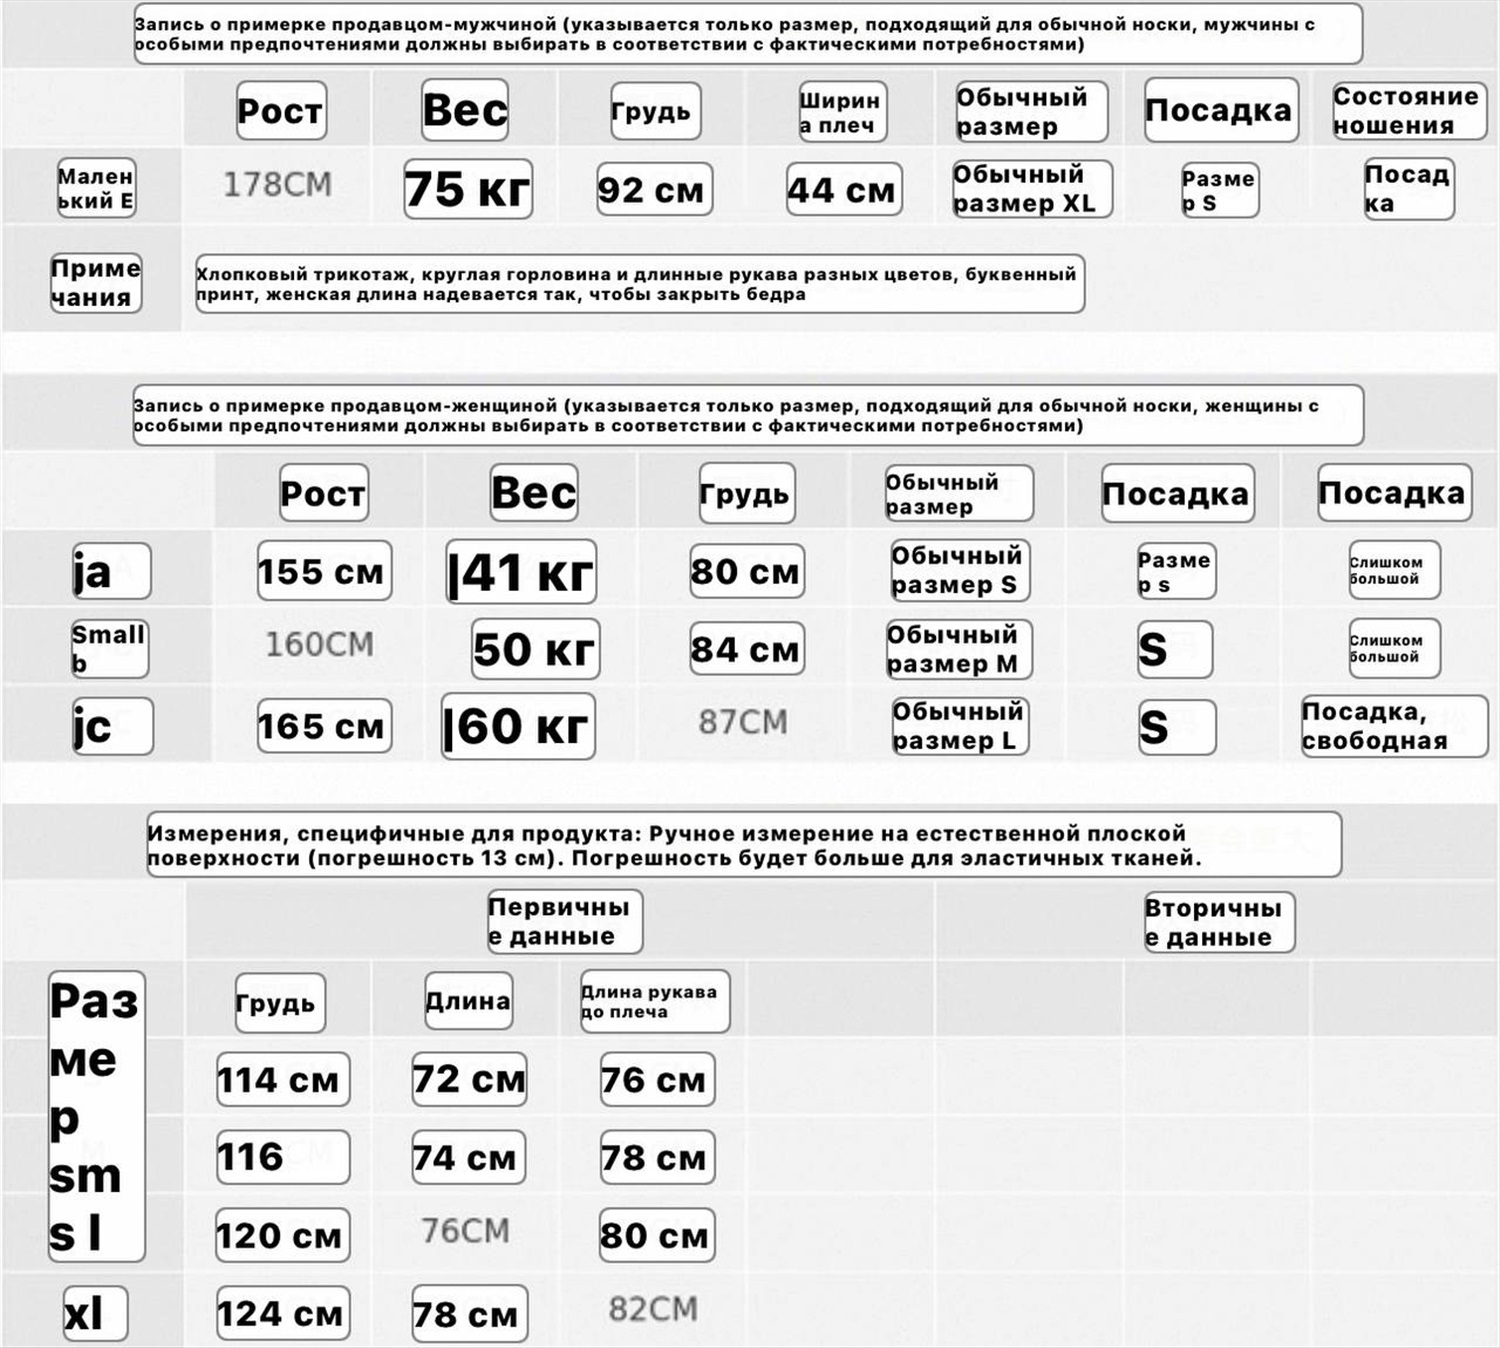Click the '74 см' length cell
Image resolution: width=1500 pixels, height=1348 pixels.
[x=469, y=1157]
